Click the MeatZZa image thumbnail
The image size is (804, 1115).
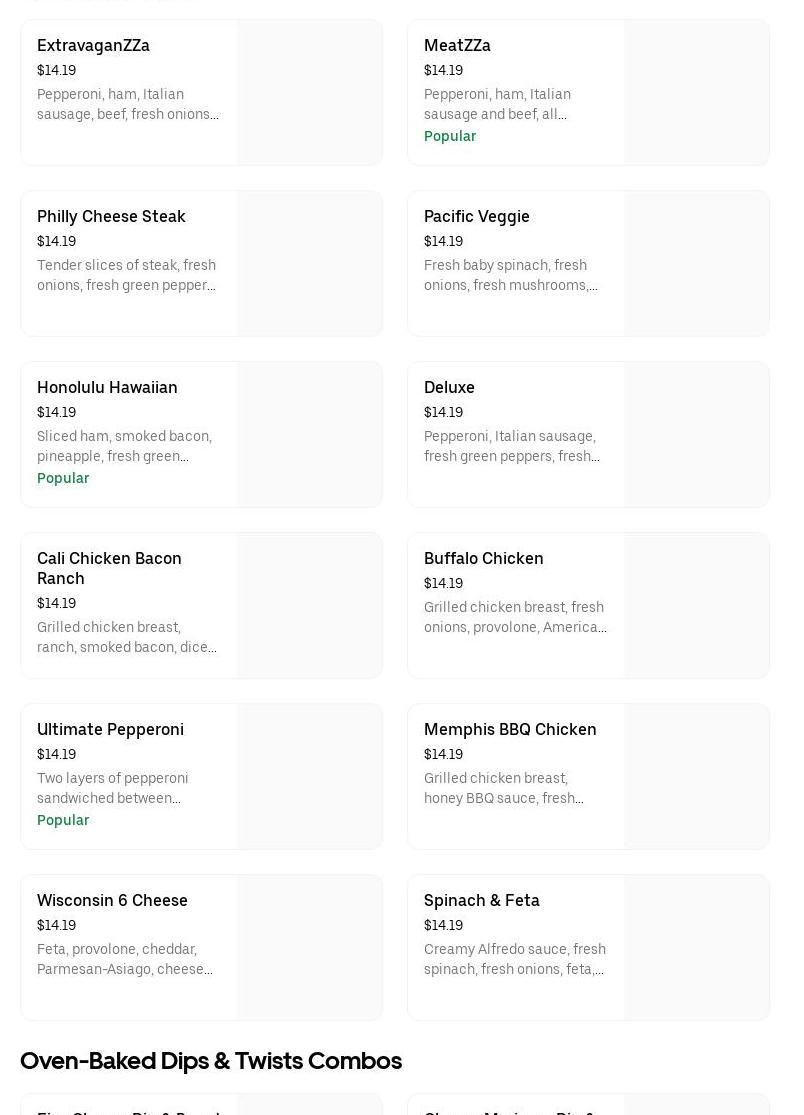coord(696,92)
